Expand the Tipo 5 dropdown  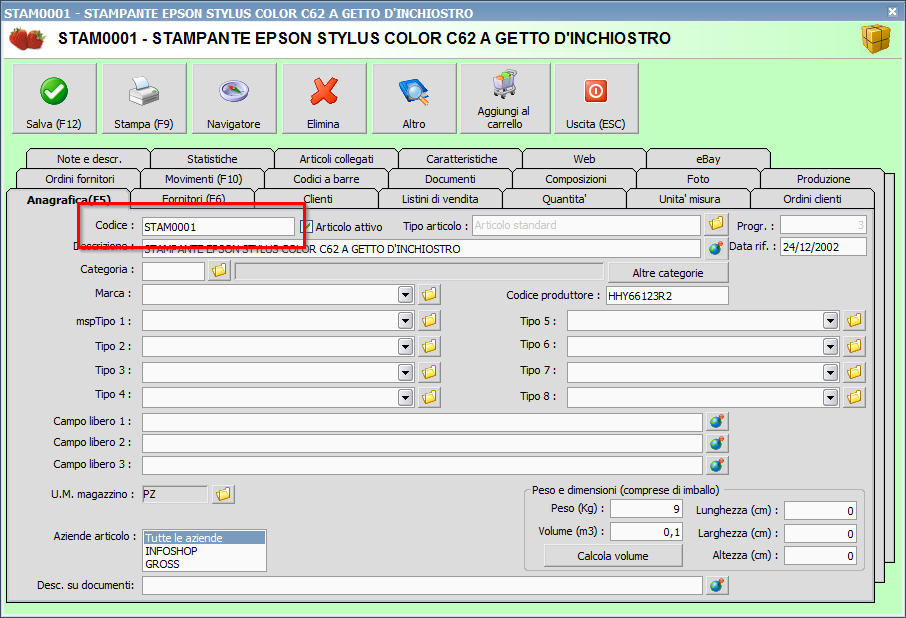point(830,321)
